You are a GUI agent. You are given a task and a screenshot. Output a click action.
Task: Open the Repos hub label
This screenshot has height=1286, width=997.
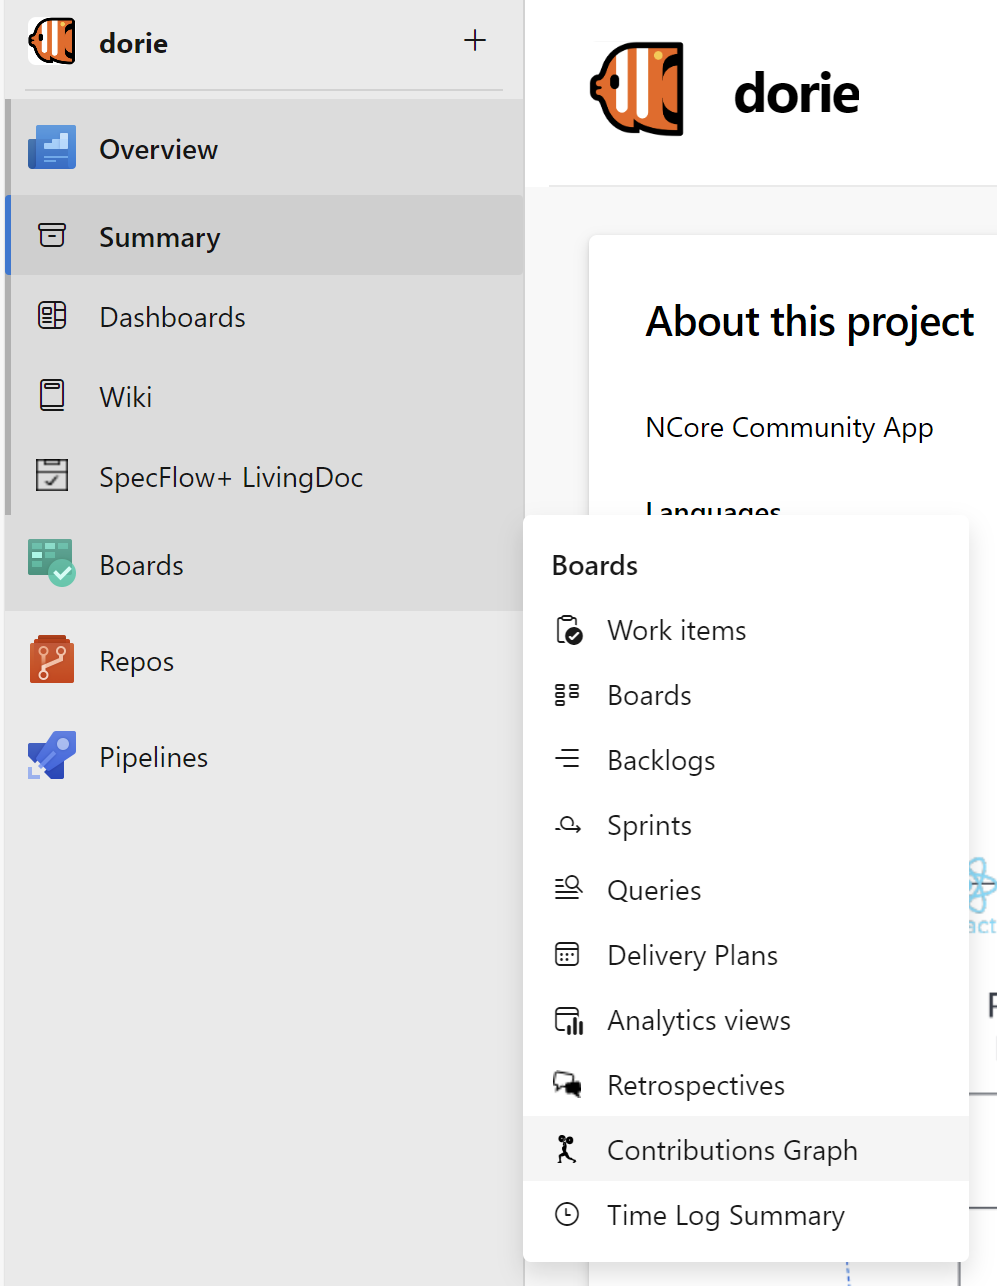137,662
